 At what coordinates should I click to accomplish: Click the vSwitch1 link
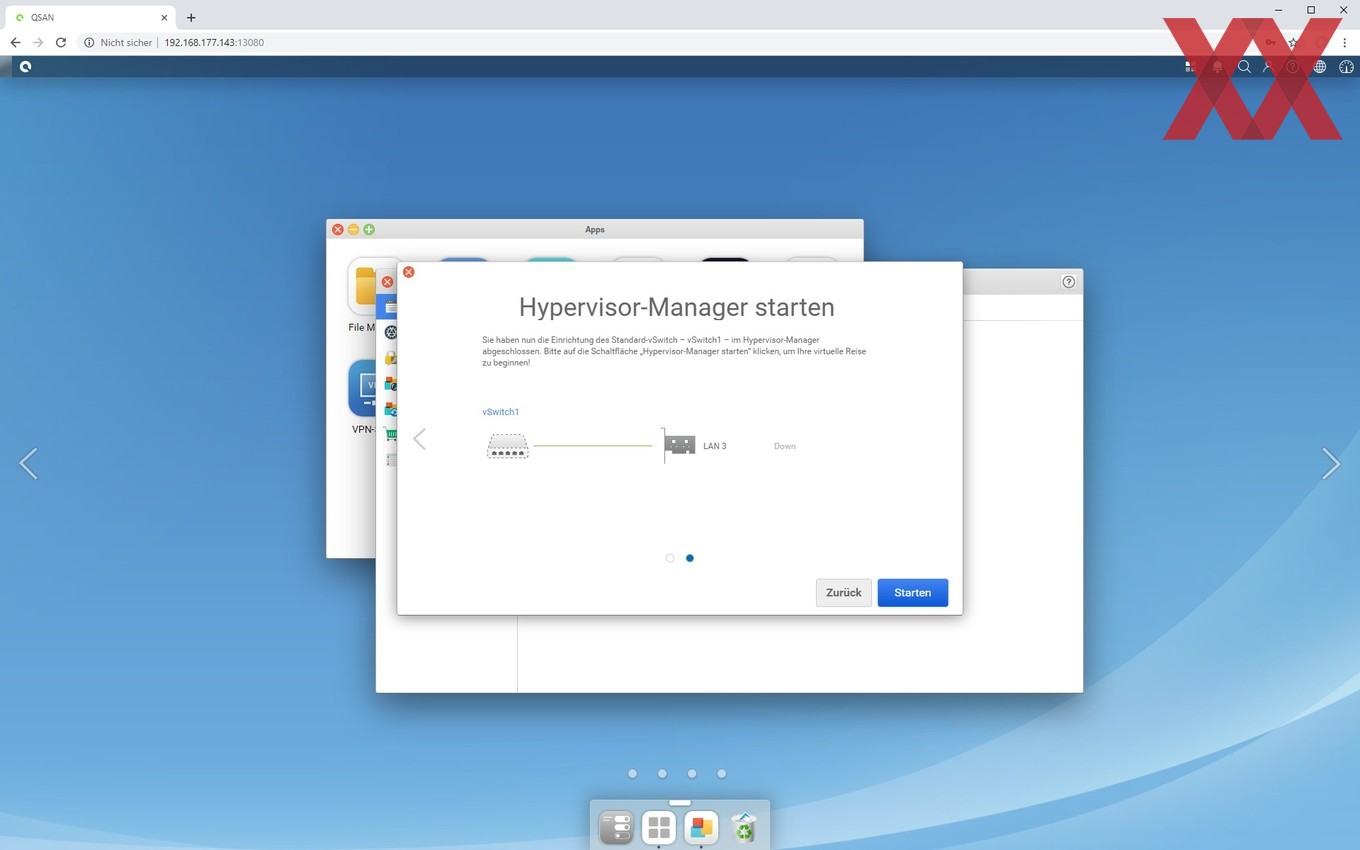[x=500, y=412]
